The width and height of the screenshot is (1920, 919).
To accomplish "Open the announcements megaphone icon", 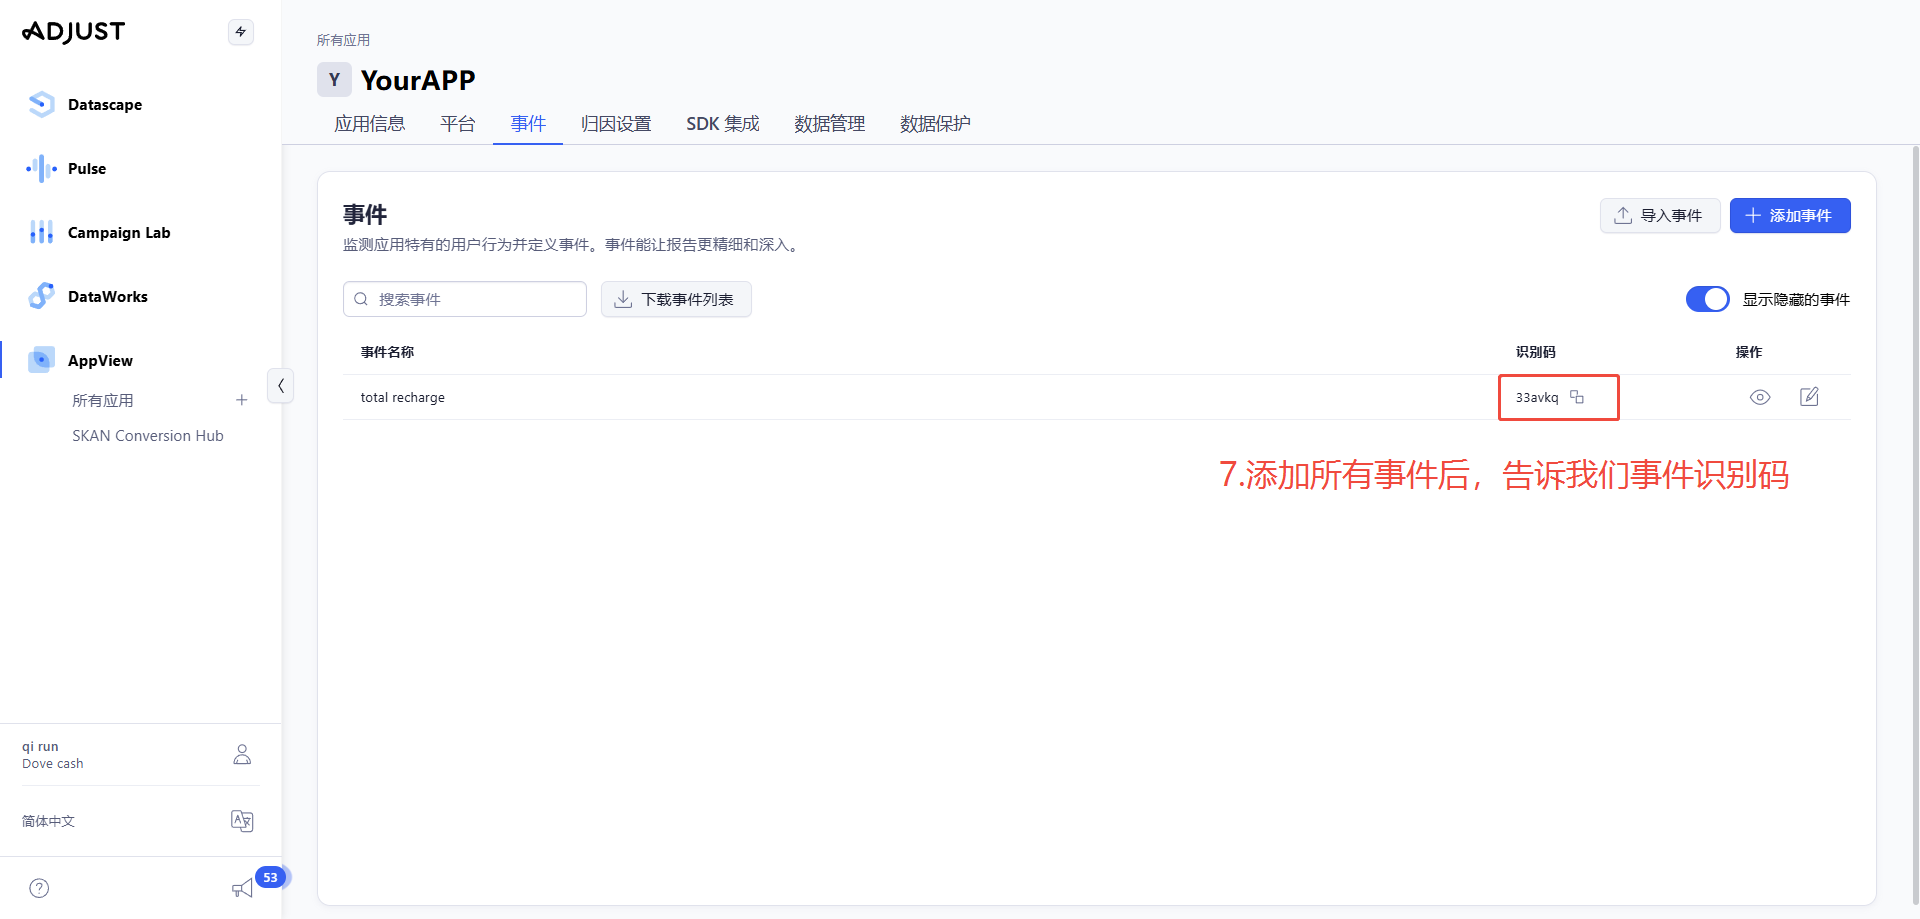I will (242, 888).
